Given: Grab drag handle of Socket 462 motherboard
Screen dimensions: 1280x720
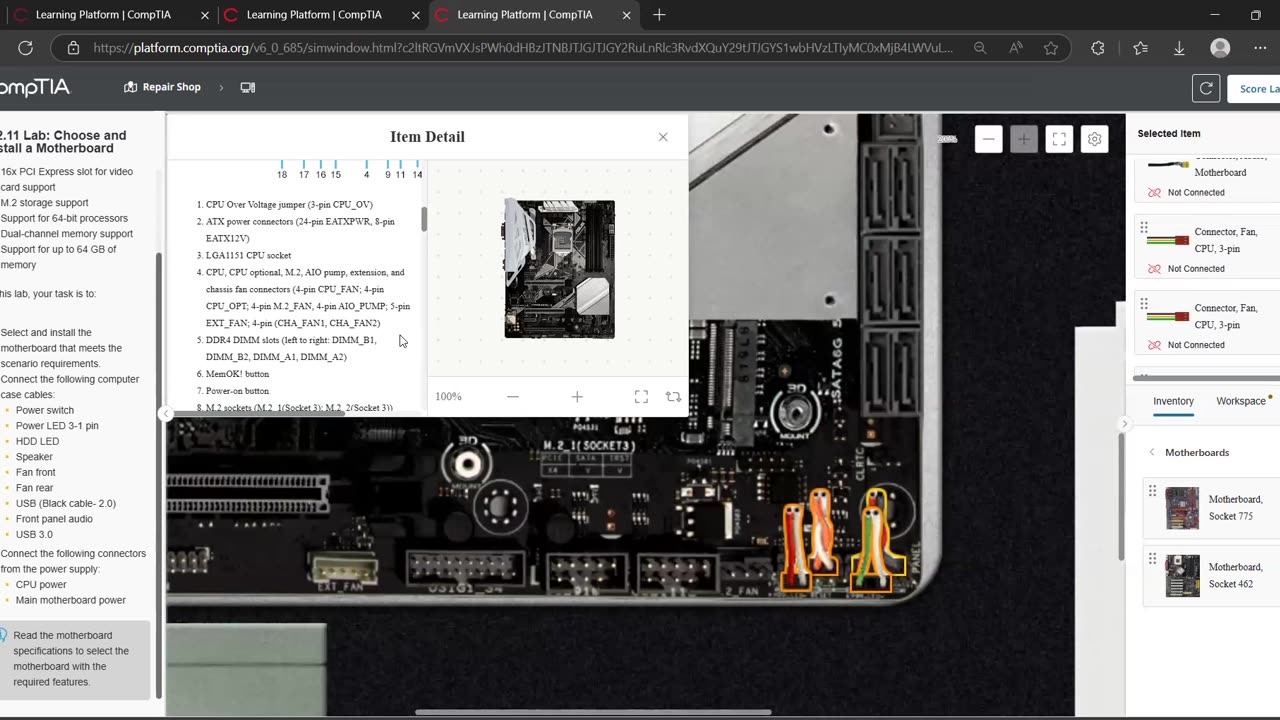Looking at the screenshot, I should coord(1152,559).
